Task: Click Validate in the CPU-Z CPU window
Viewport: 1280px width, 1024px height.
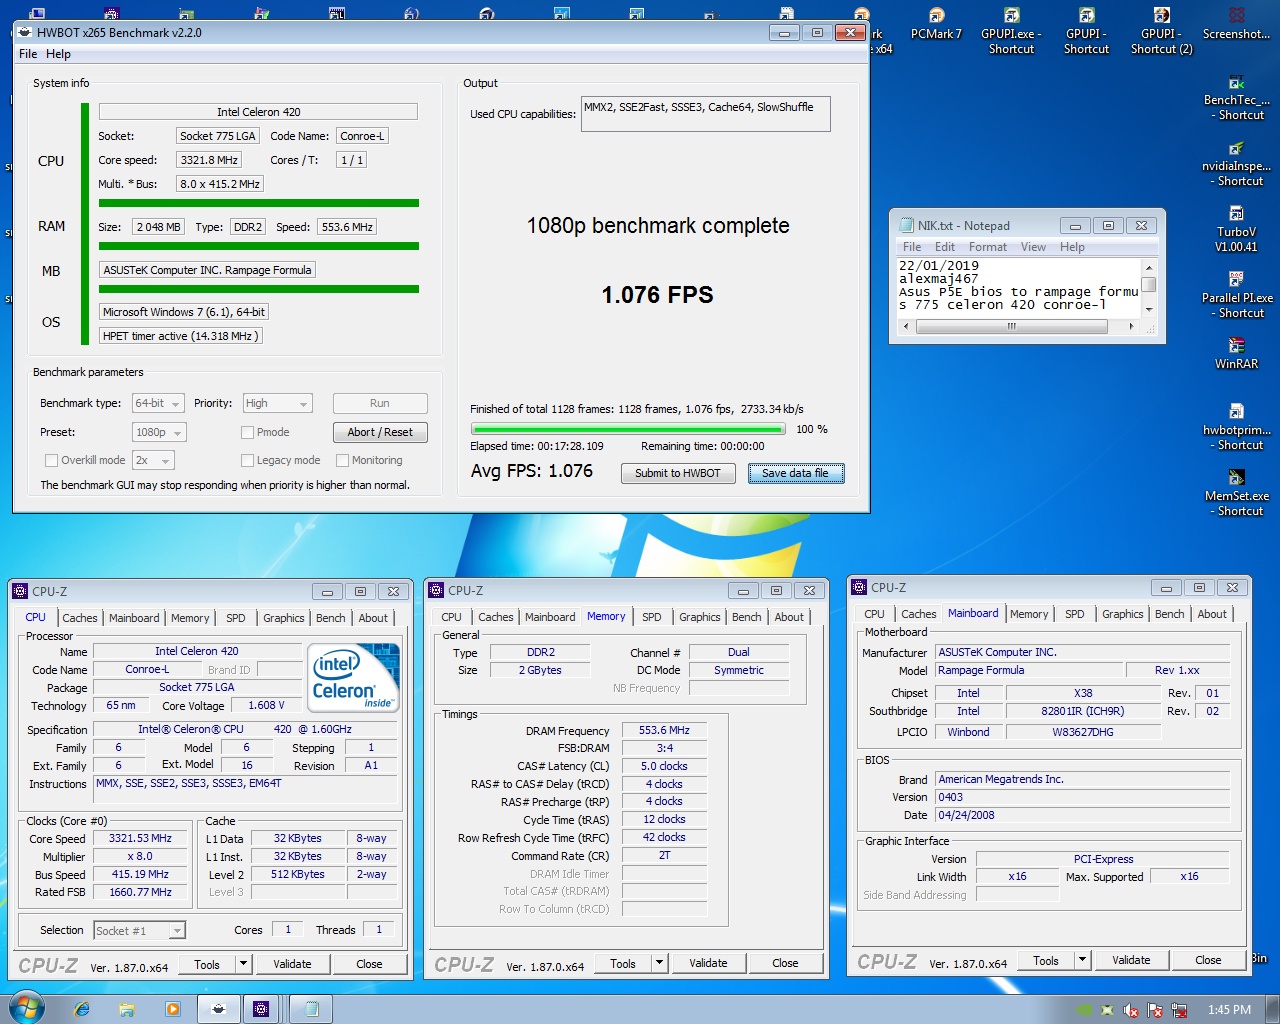Action: click(292, 964)
